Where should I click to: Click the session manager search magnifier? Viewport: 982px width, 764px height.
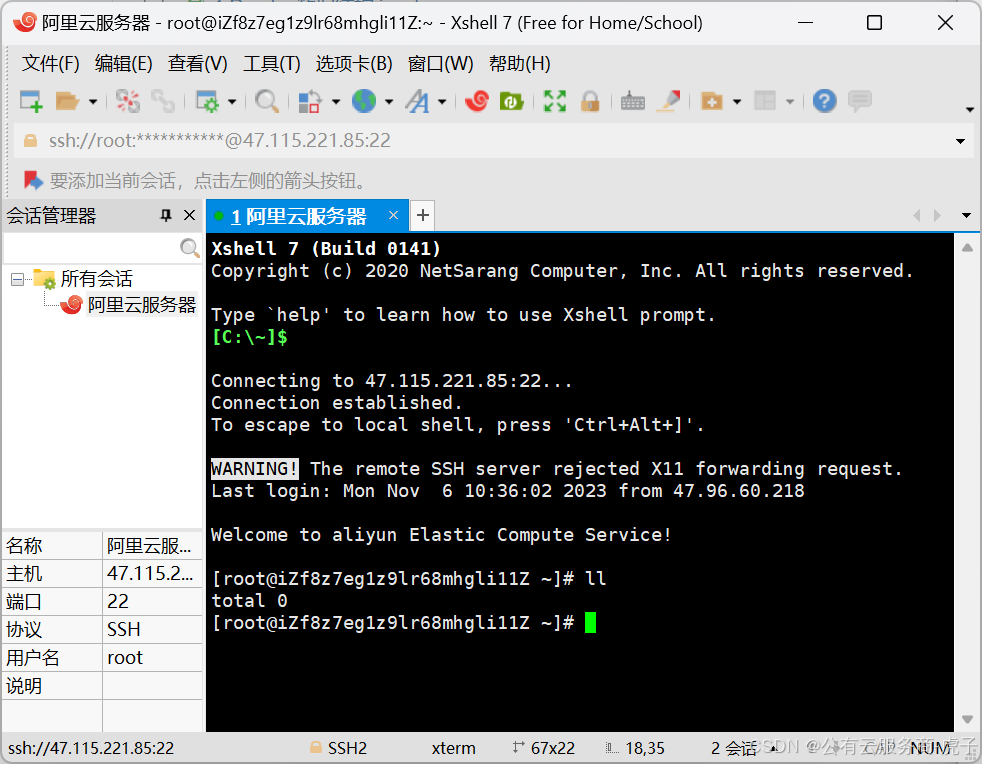coord(189,248)
